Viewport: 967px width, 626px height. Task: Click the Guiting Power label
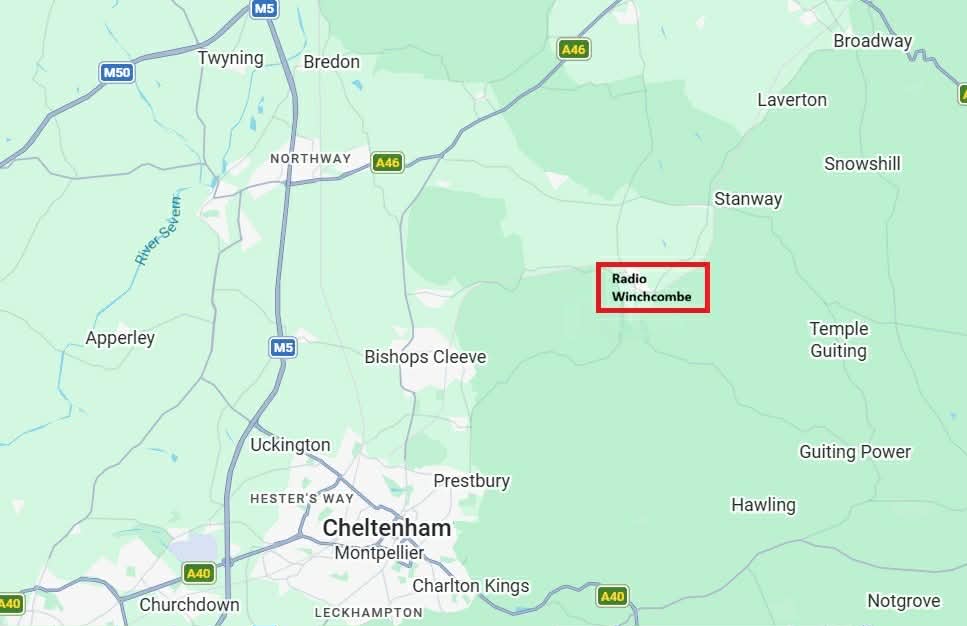855,452
